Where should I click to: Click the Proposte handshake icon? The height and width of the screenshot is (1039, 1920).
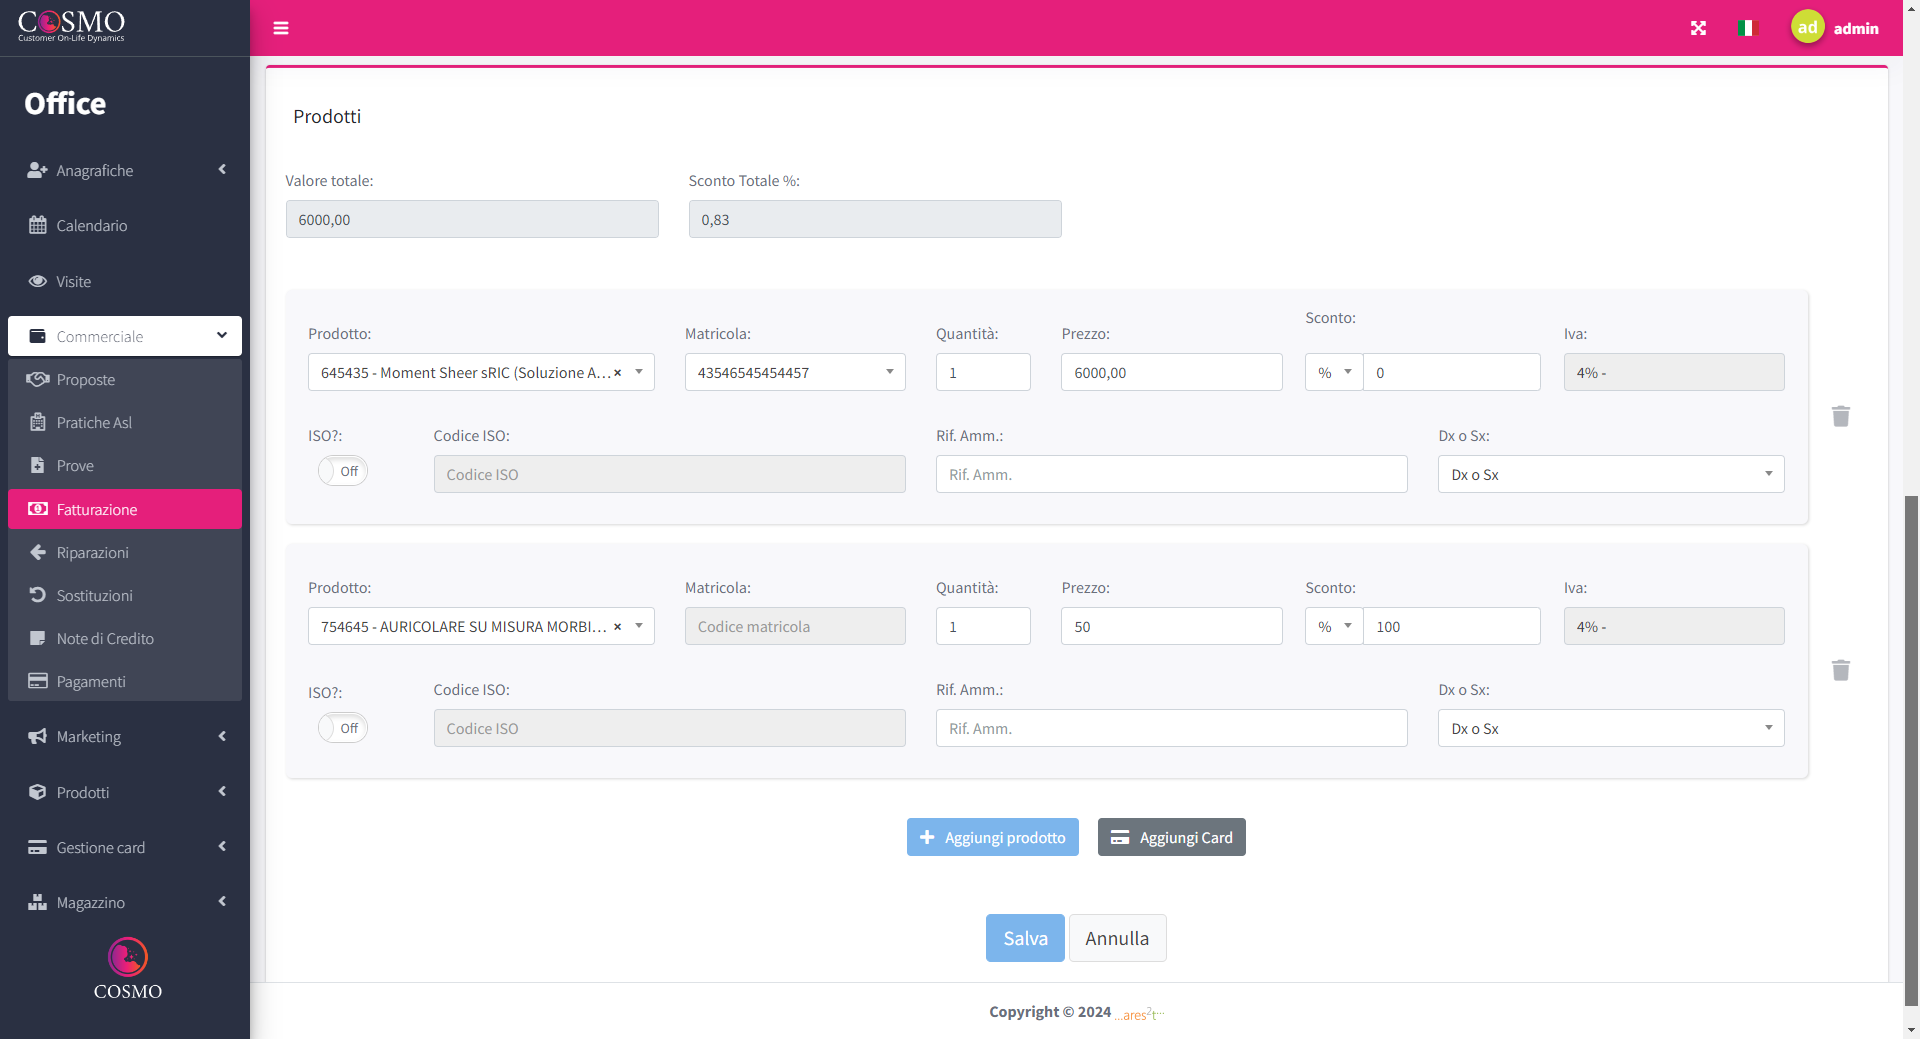point(38,379)
